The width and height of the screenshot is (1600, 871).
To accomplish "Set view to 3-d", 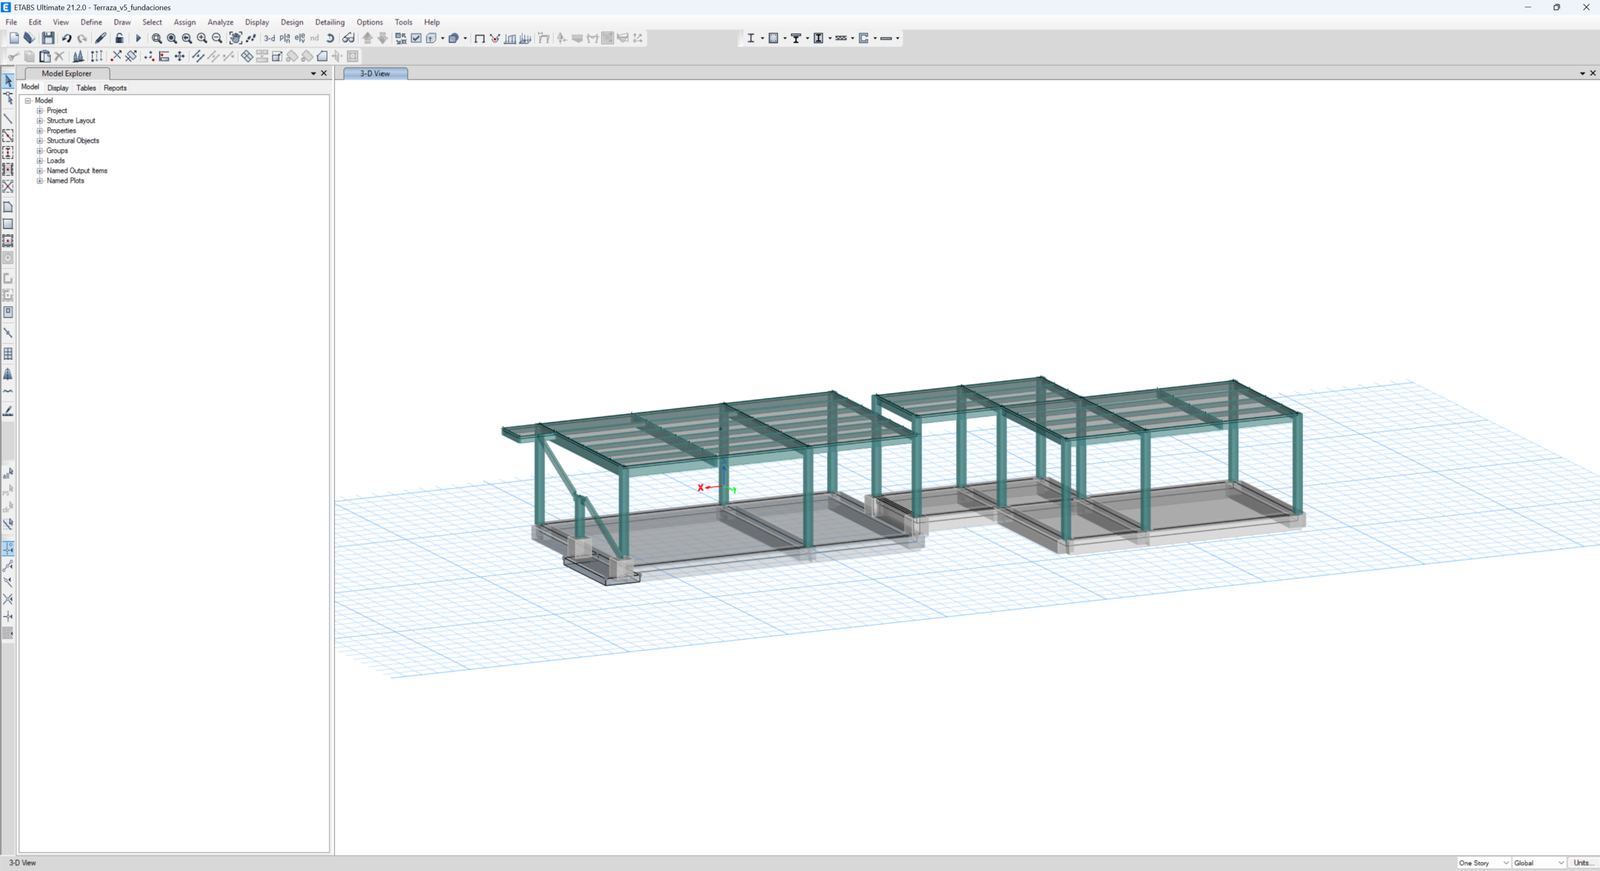I will point(269,38).
